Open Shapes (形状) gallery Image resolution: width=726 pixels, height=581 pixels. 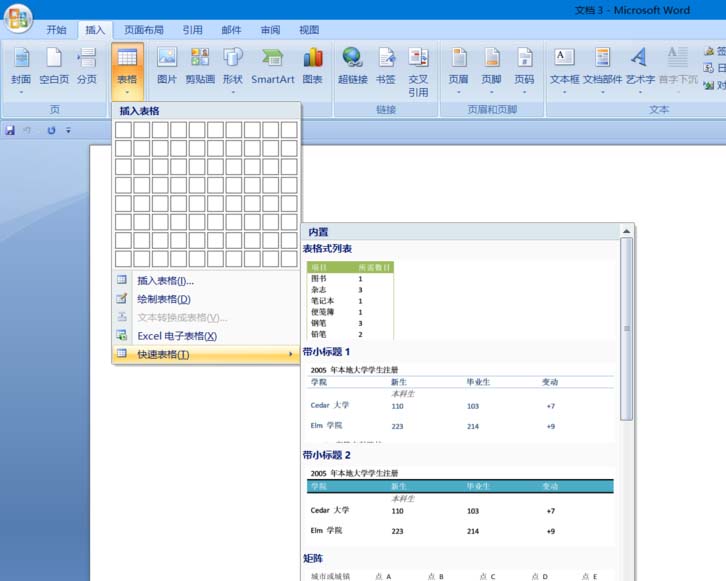click(232, 69)
